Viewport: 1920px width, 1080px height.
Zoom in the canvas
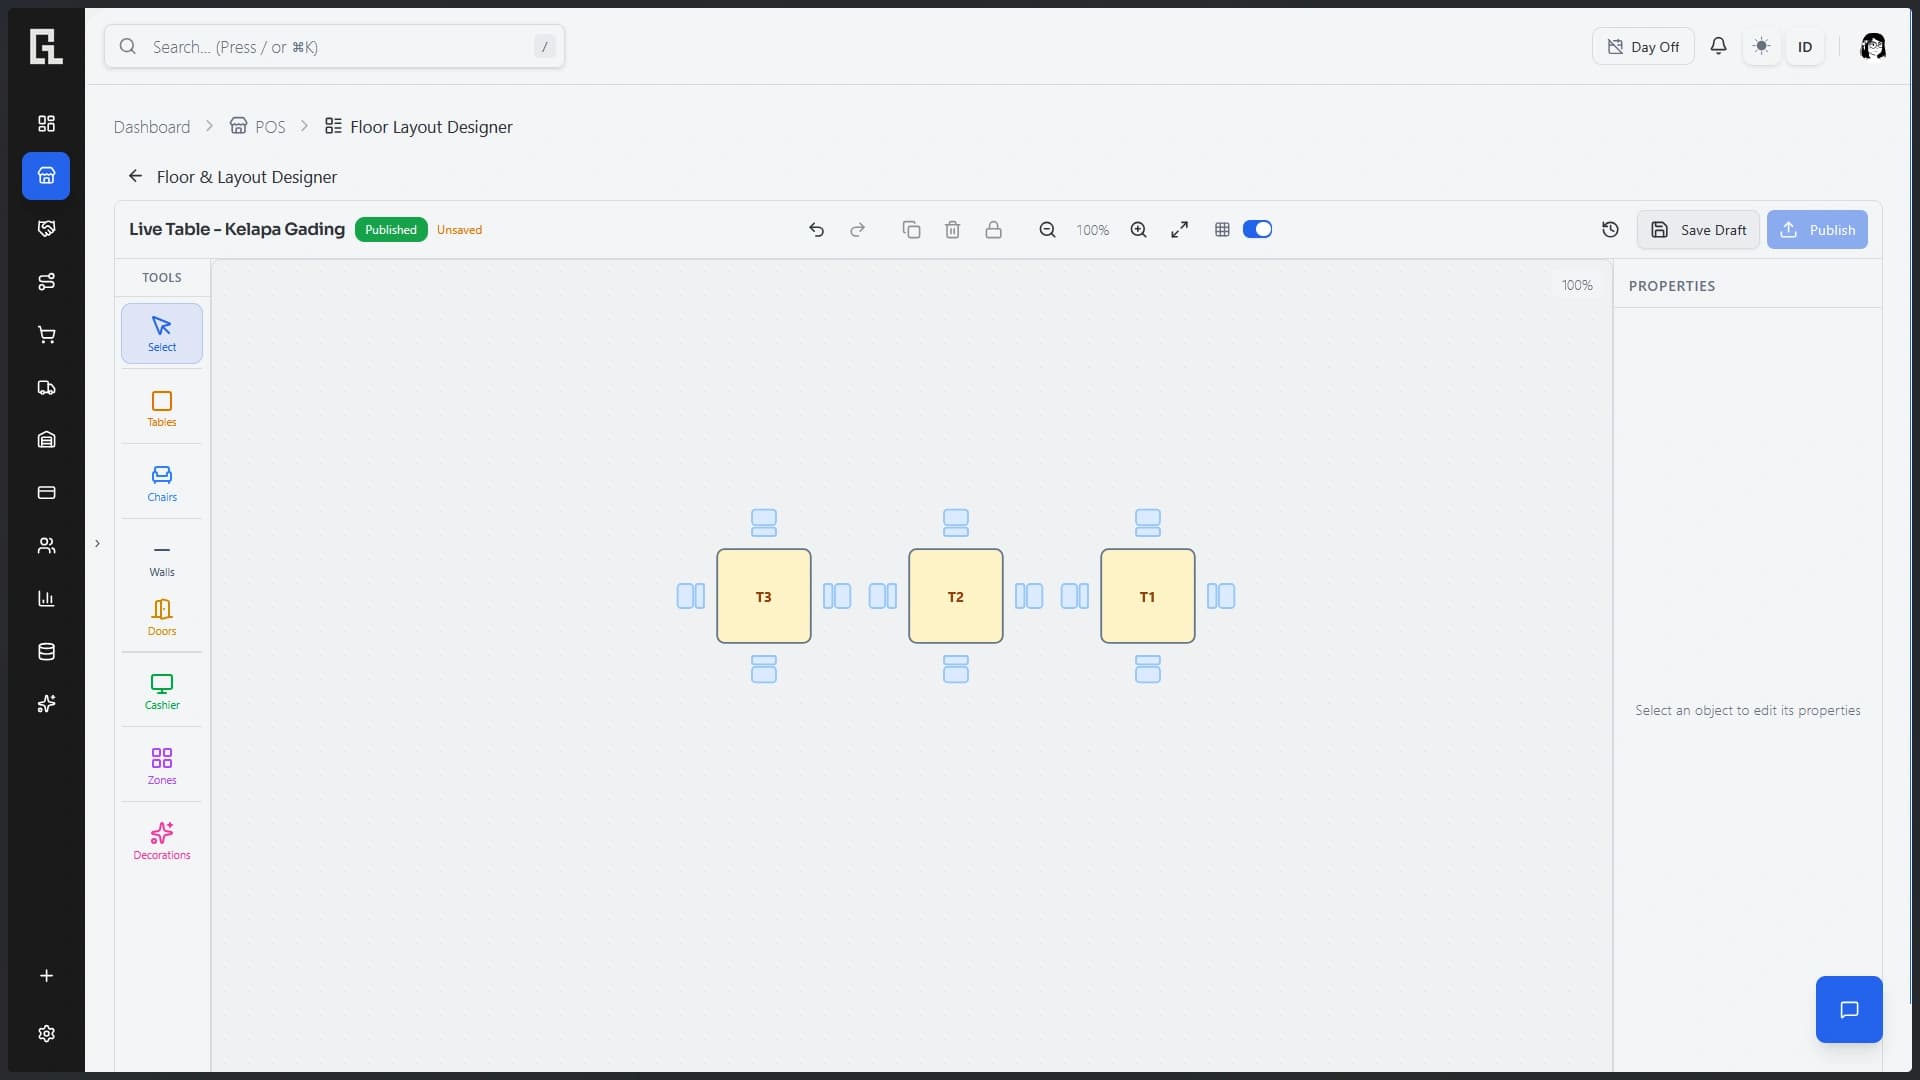[x=1138, y=230]
